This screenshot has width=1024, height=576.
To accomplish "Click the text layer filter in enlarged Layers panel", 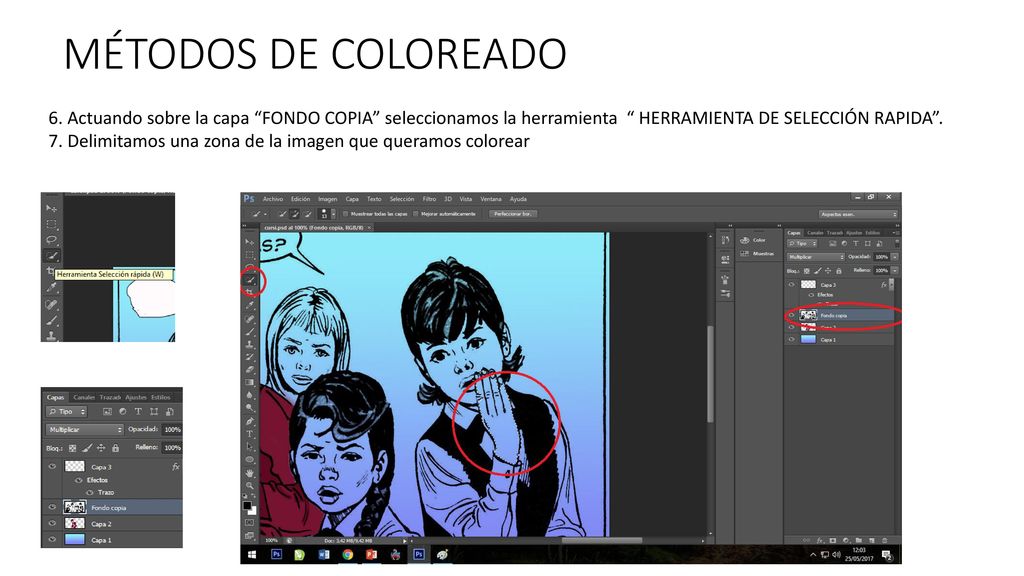I will 138,411.
